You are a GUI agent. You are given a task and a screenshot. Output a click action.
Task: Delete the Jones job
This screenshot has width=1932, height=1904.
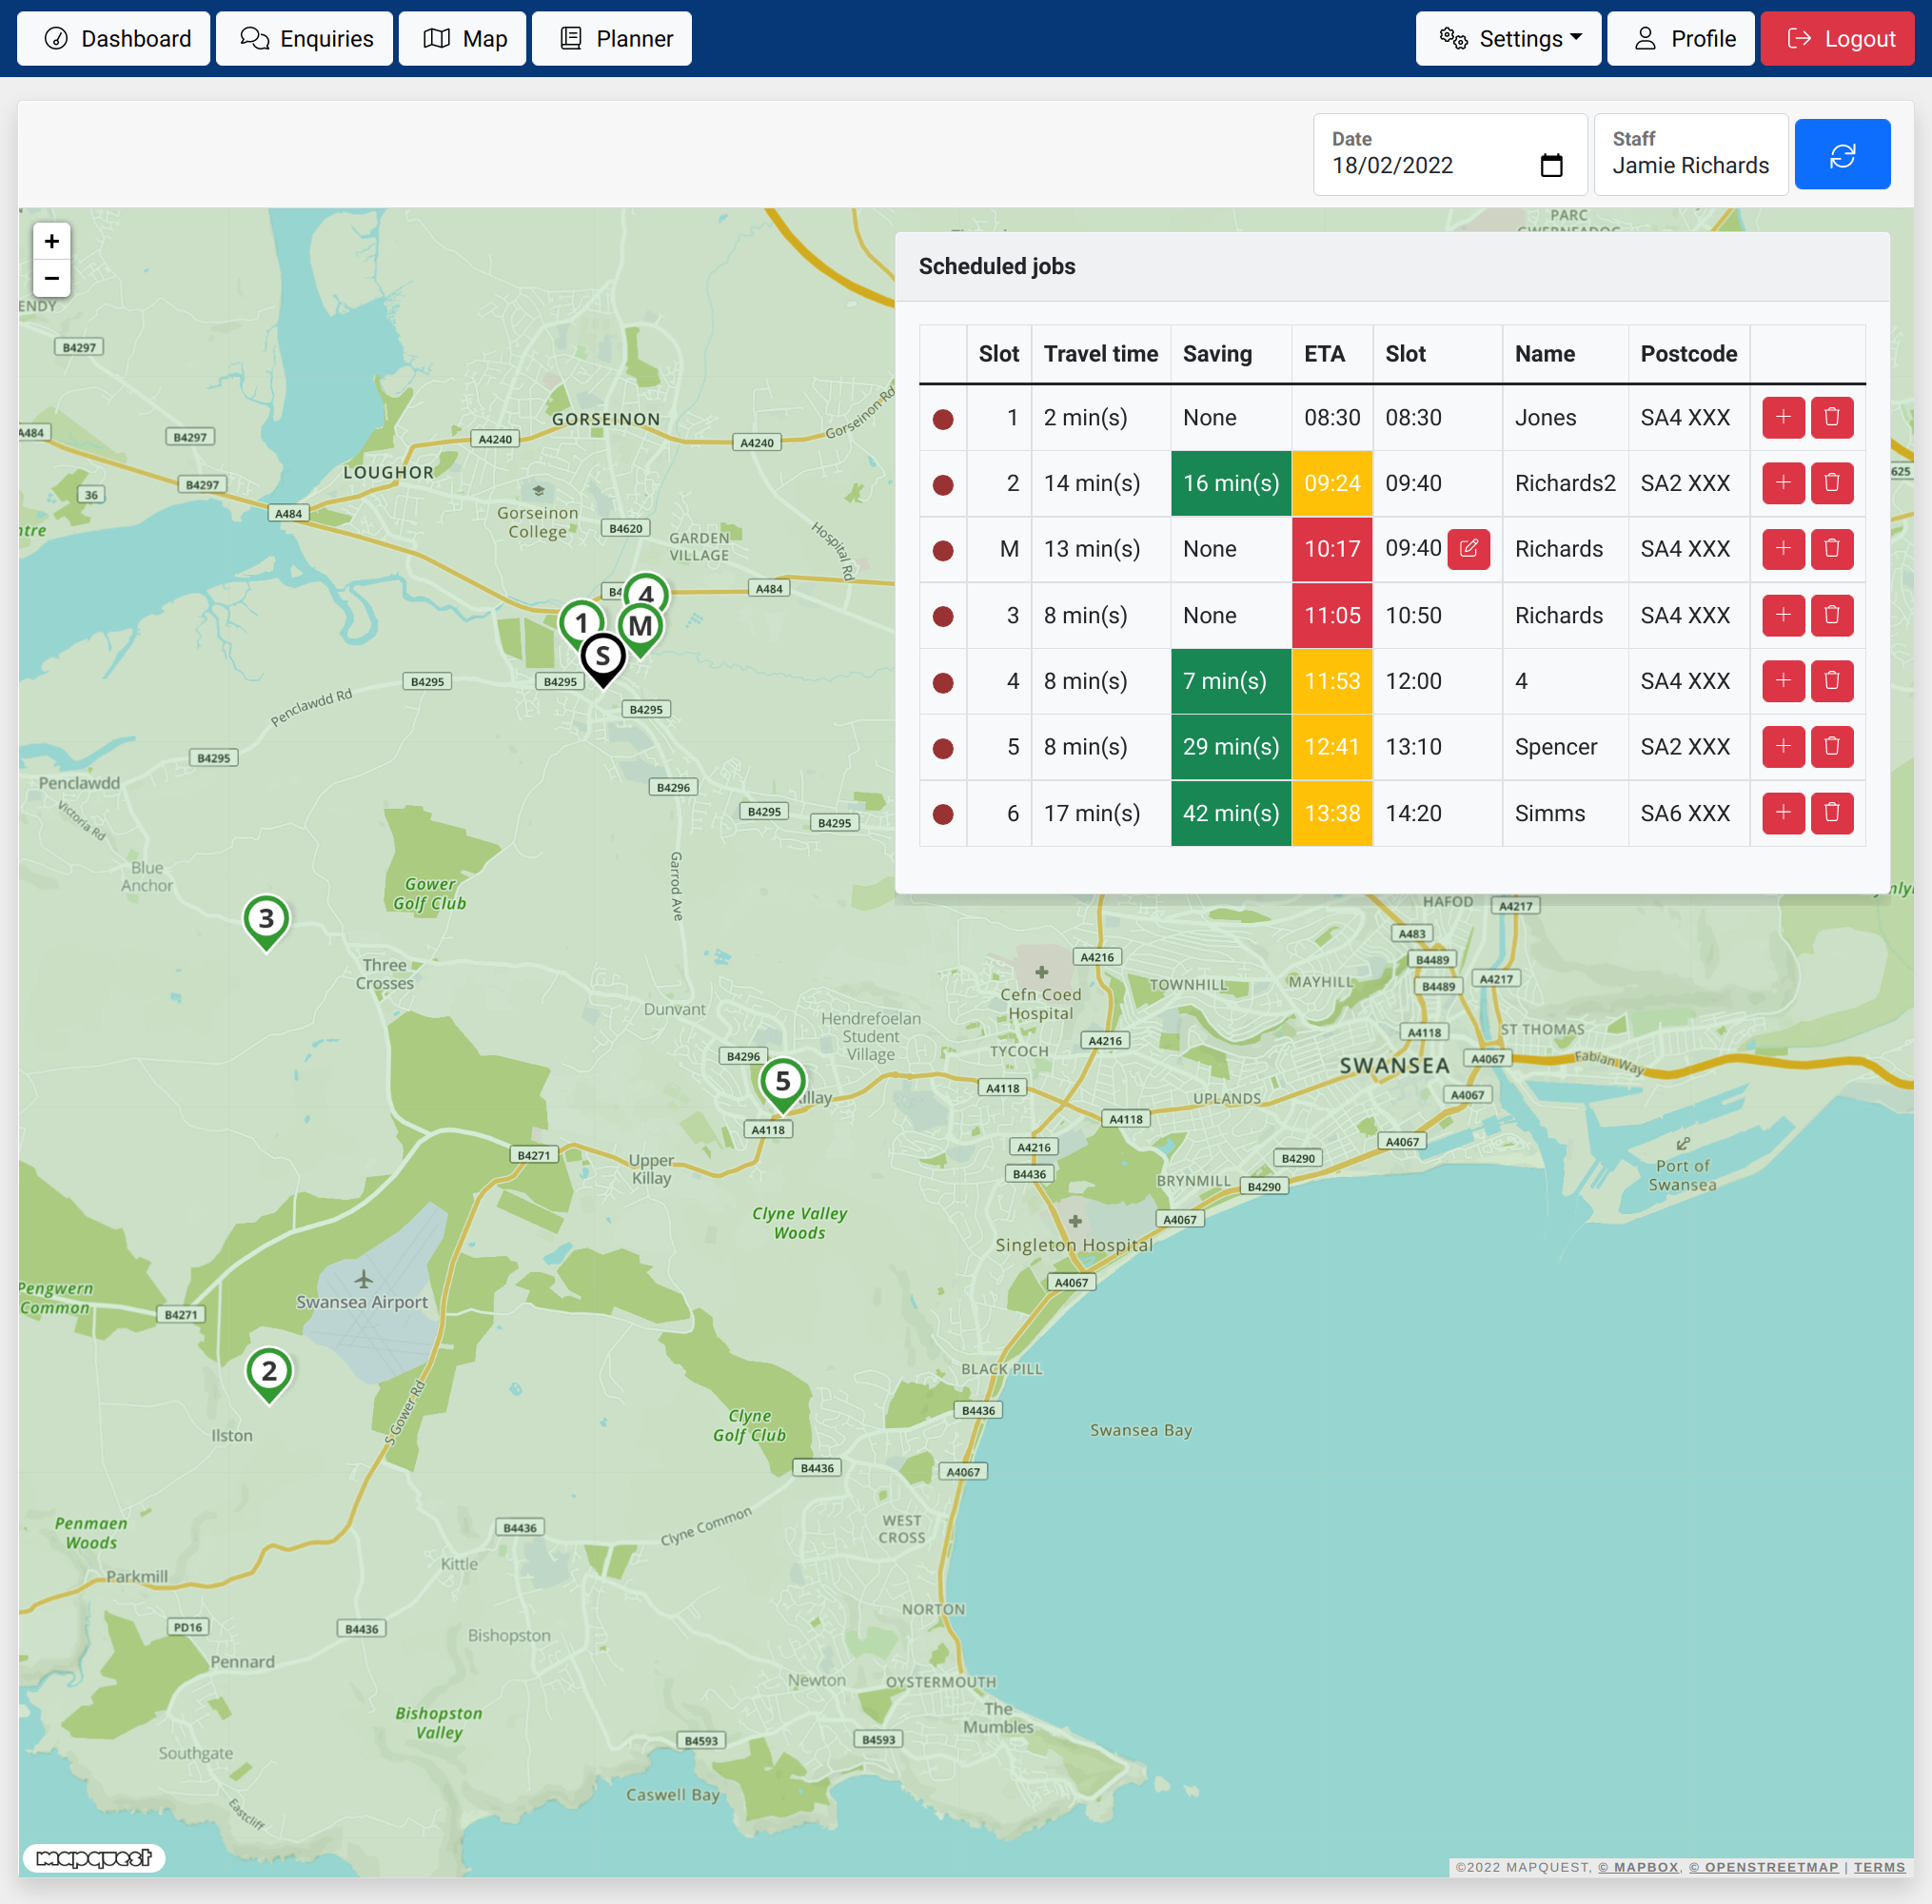tap(1832, 417)
